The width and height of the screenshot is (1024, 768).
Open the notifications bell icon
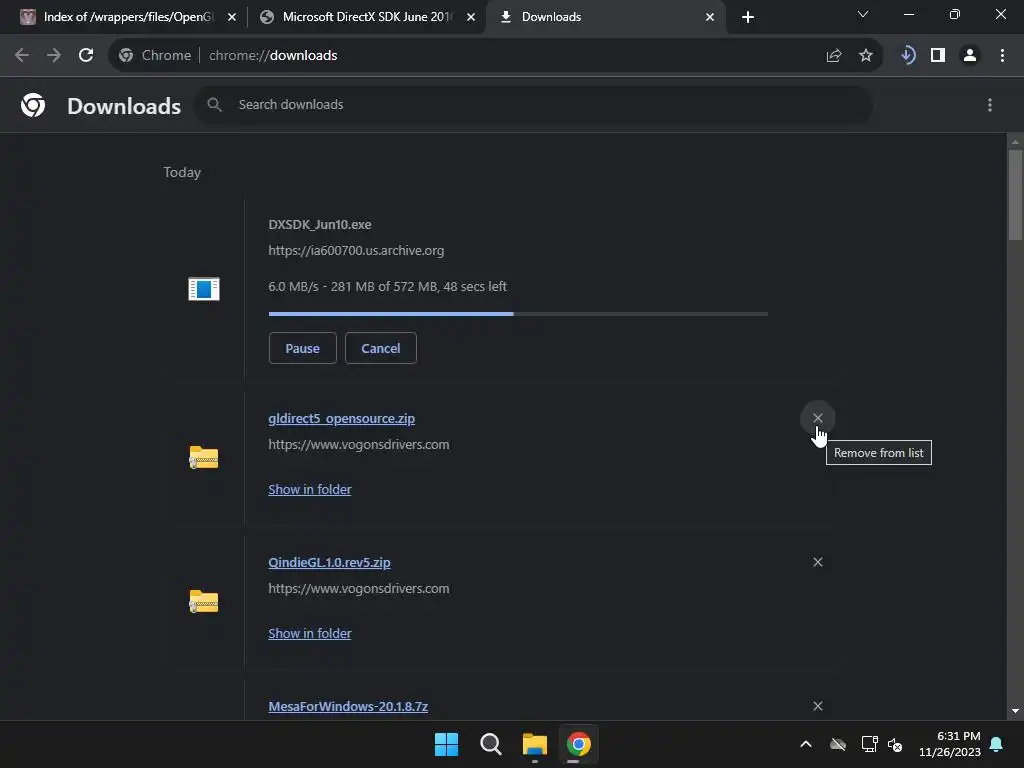click(997, 744)
